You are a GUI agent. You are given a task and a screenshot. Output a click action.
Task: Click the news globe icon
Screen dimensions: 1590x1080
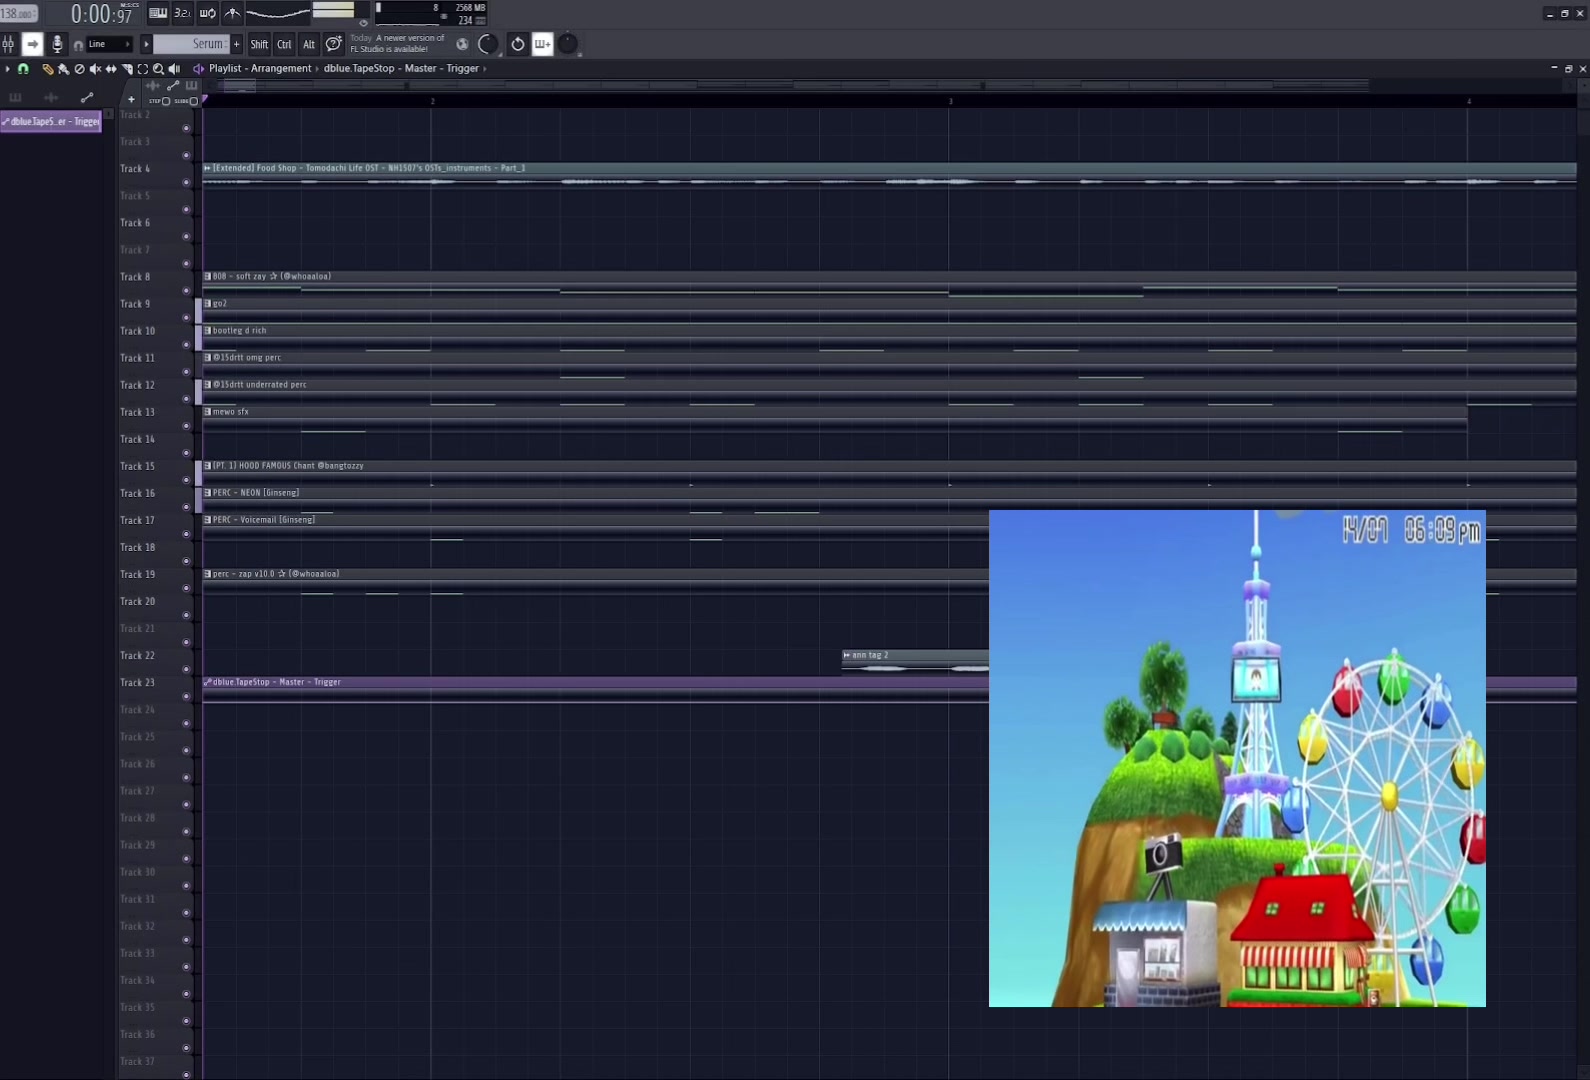(462, 44)
